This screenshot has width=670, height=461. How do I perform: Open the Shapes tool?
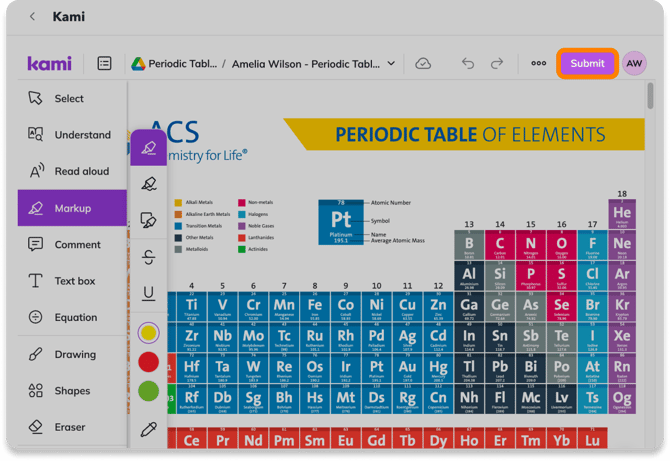click(x=72, y=391)
